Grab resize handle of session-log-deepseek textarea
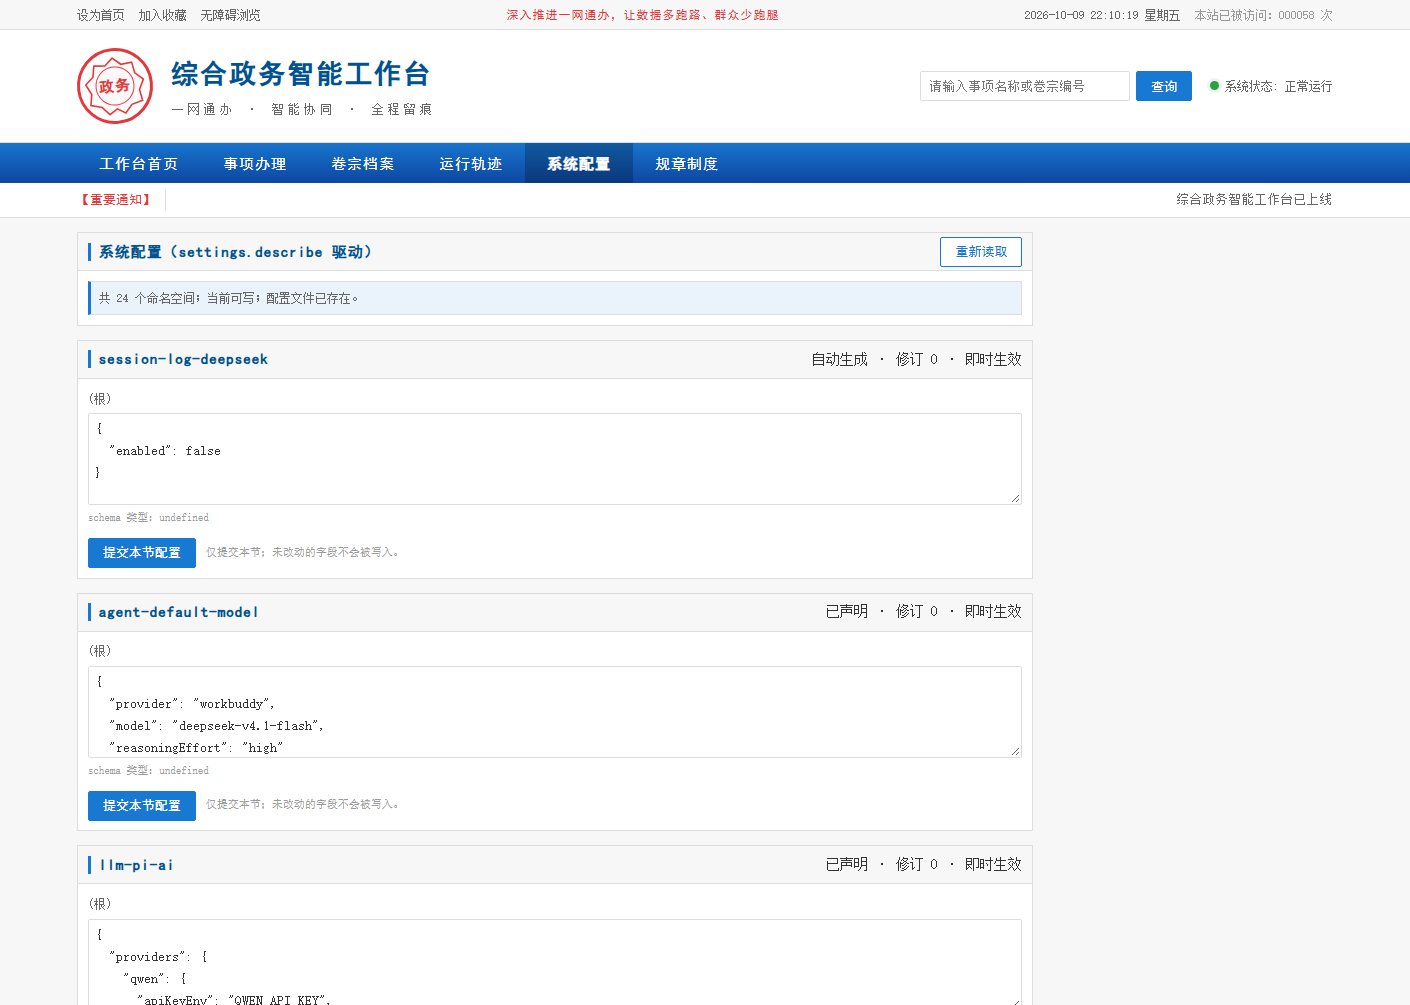Image resolution: width=1410 pixels, height=1005 pixels. (x=1015, y=498)
